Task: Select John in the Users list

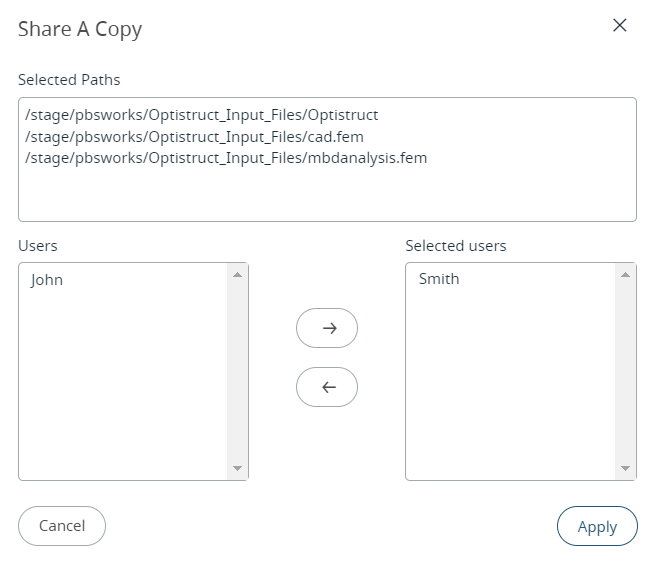Action: (x=47, y=280)
